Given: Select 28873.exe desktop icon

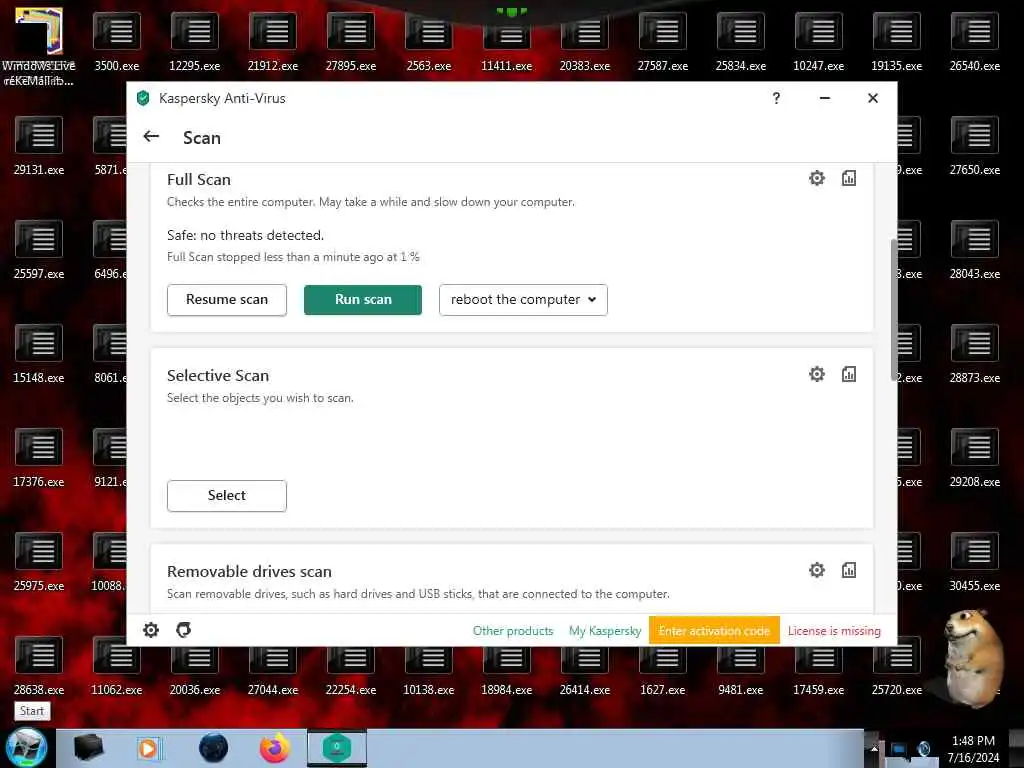Looking at the screenshot, I should pyautogui.click(x=974, y=353).
